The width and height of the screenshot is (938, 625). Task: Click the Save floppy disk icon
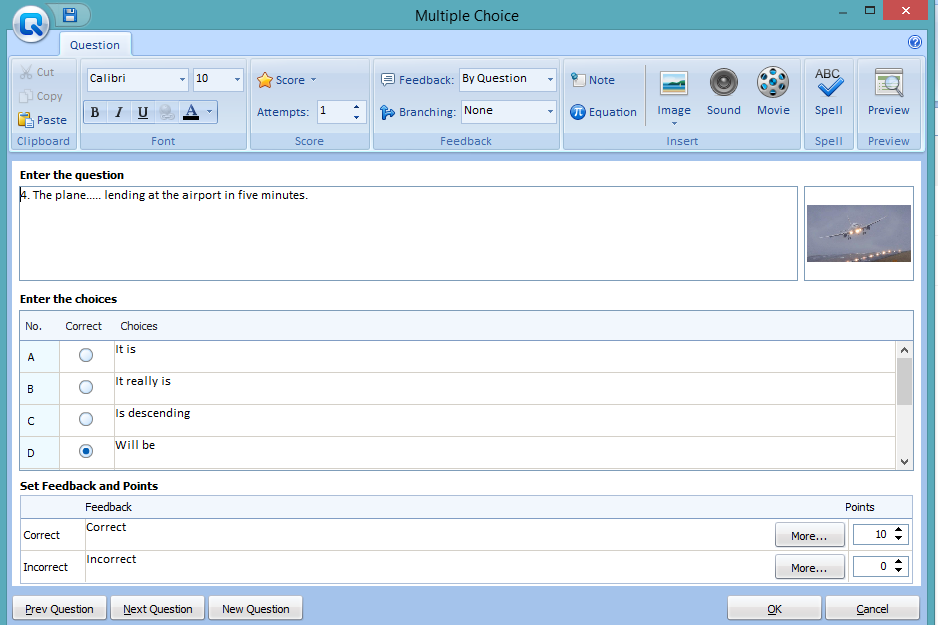tap(70, 15)
